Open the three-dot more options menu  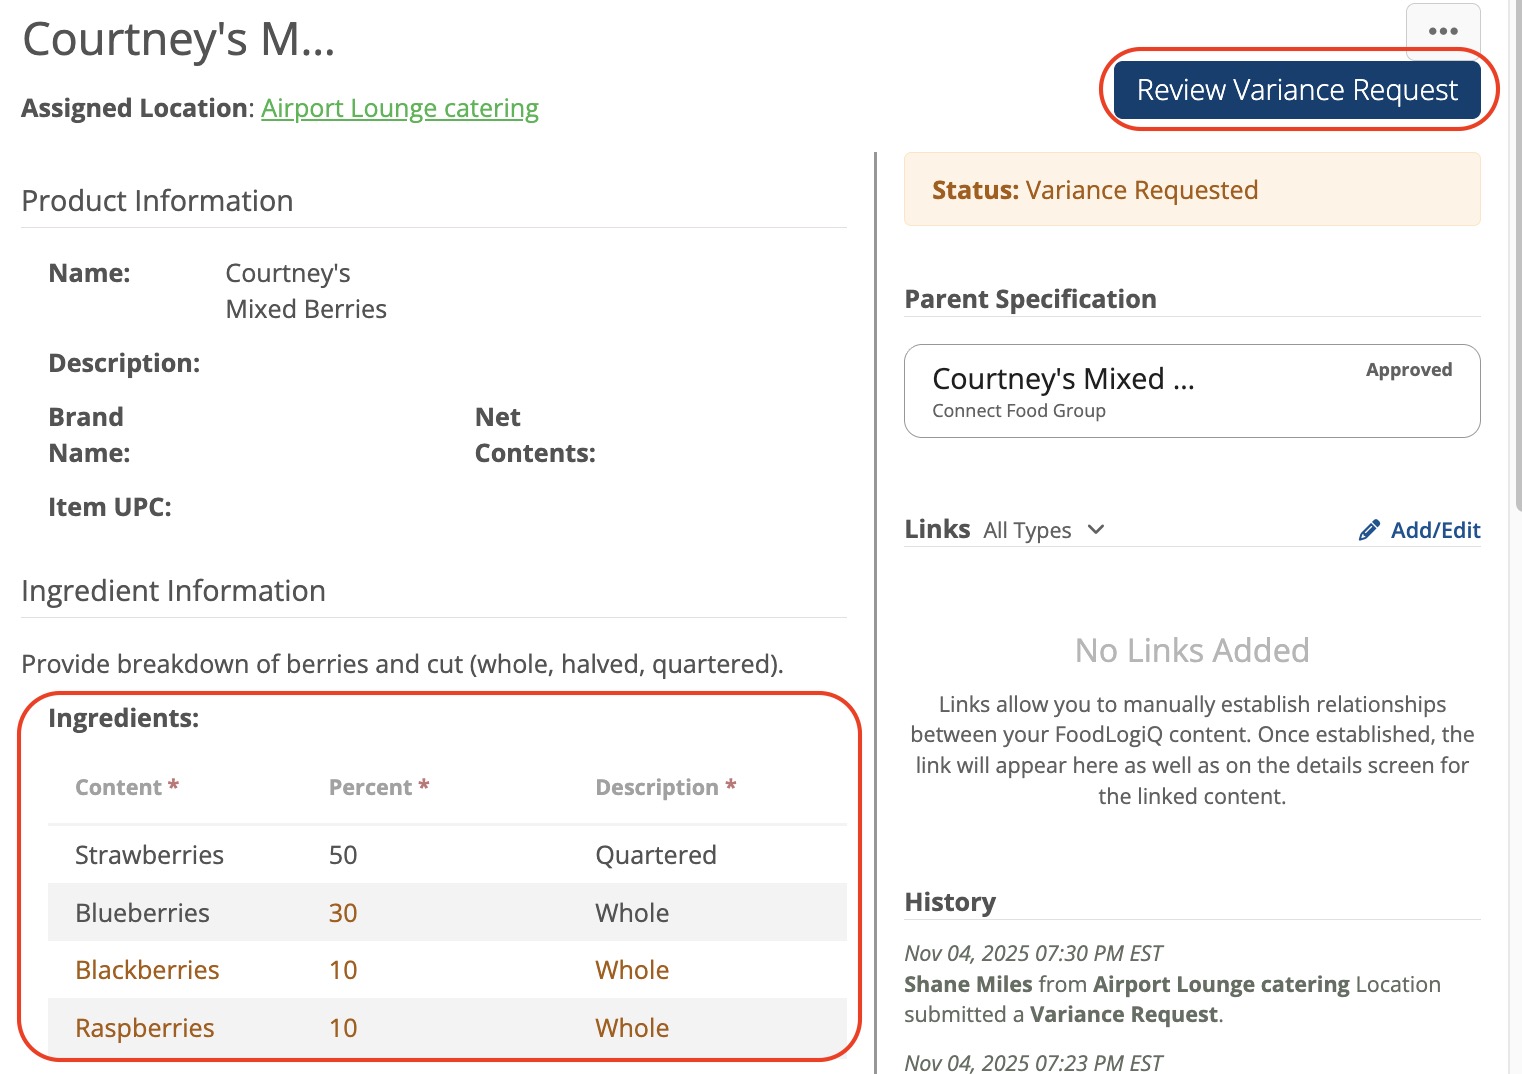(1442, 31)
